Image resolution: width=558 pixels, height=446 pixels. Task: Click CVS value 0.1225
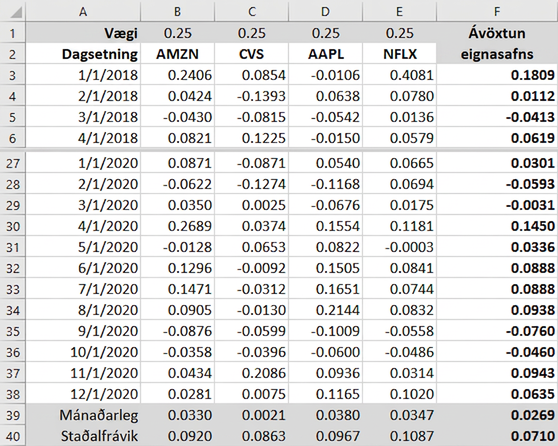251,138
